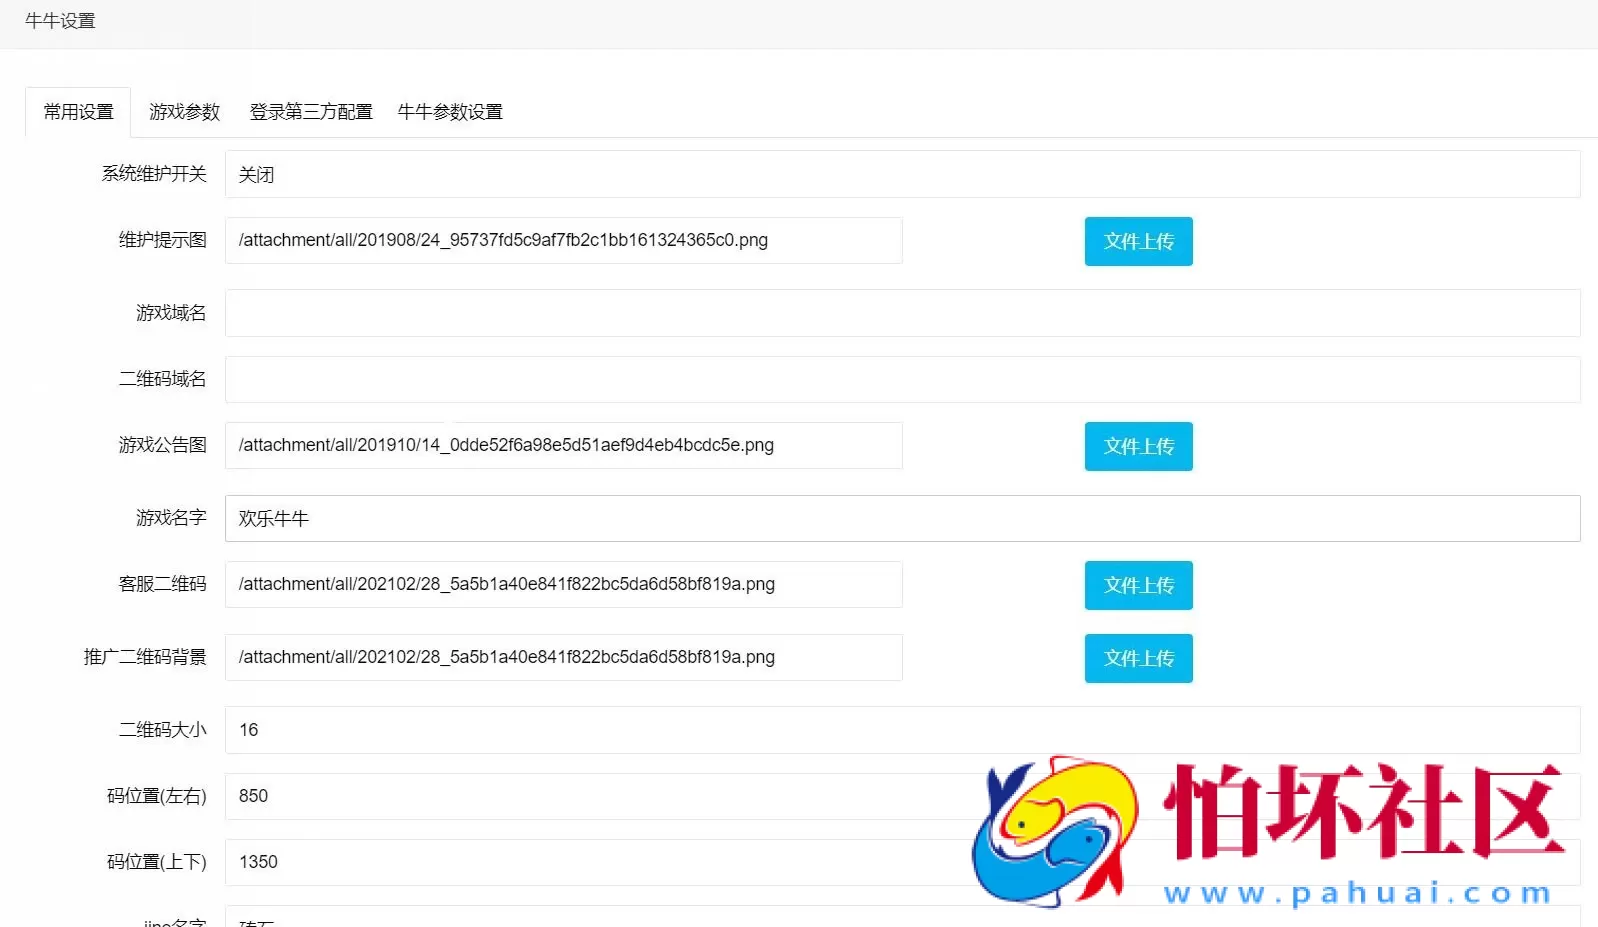Open the 游戏参数 tab
Screen dimensions: 1598x927
click(184, 112)
